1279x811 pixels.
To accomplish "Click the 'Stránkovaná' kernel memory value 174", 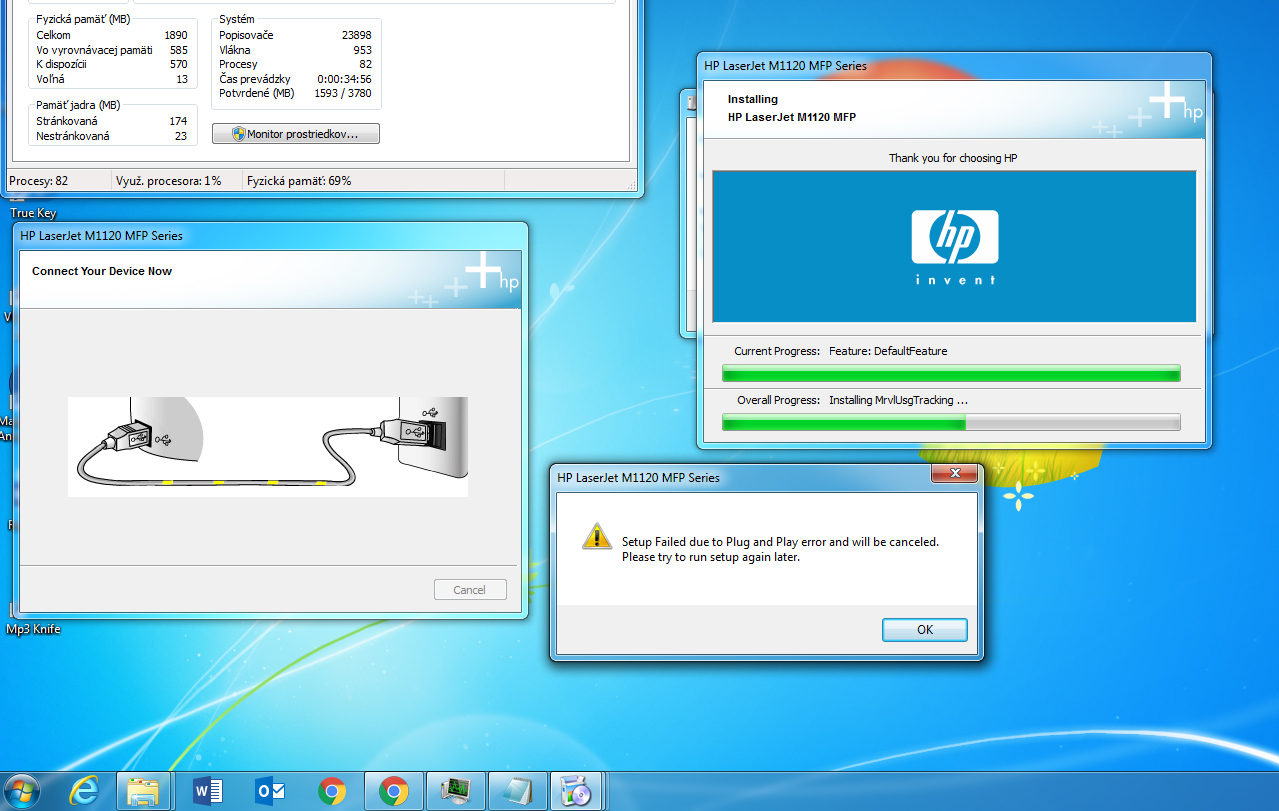I will click(179, 121).
